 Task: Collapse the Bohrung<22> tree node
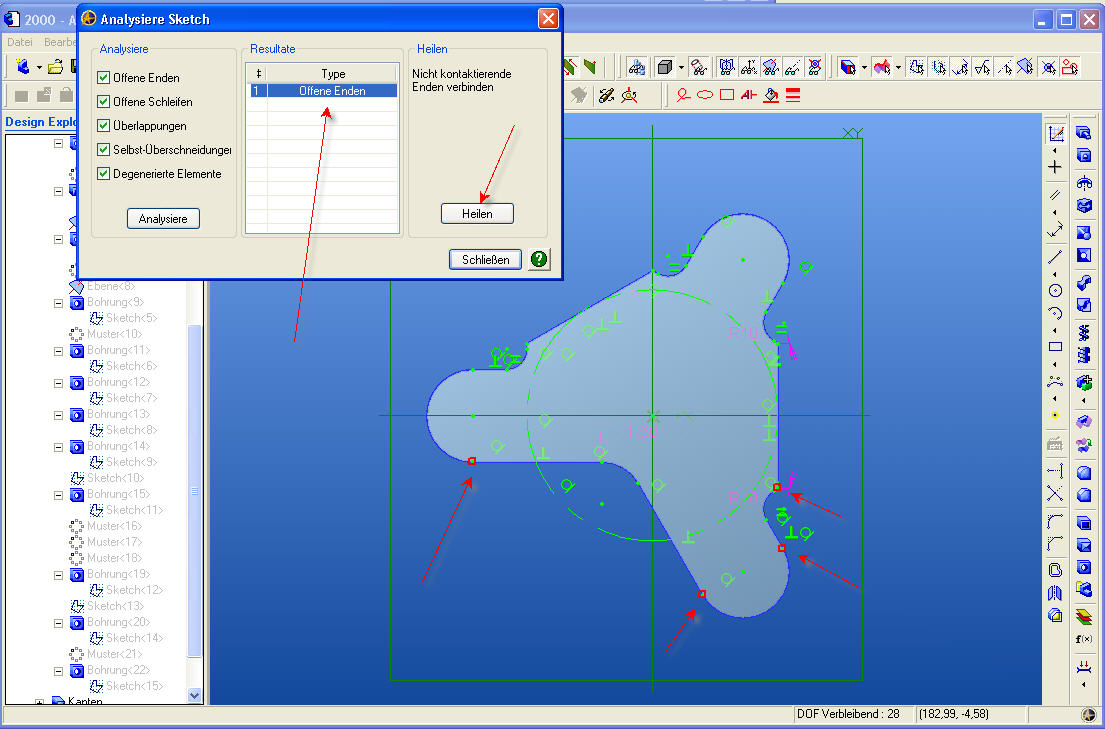click(58, 671)
